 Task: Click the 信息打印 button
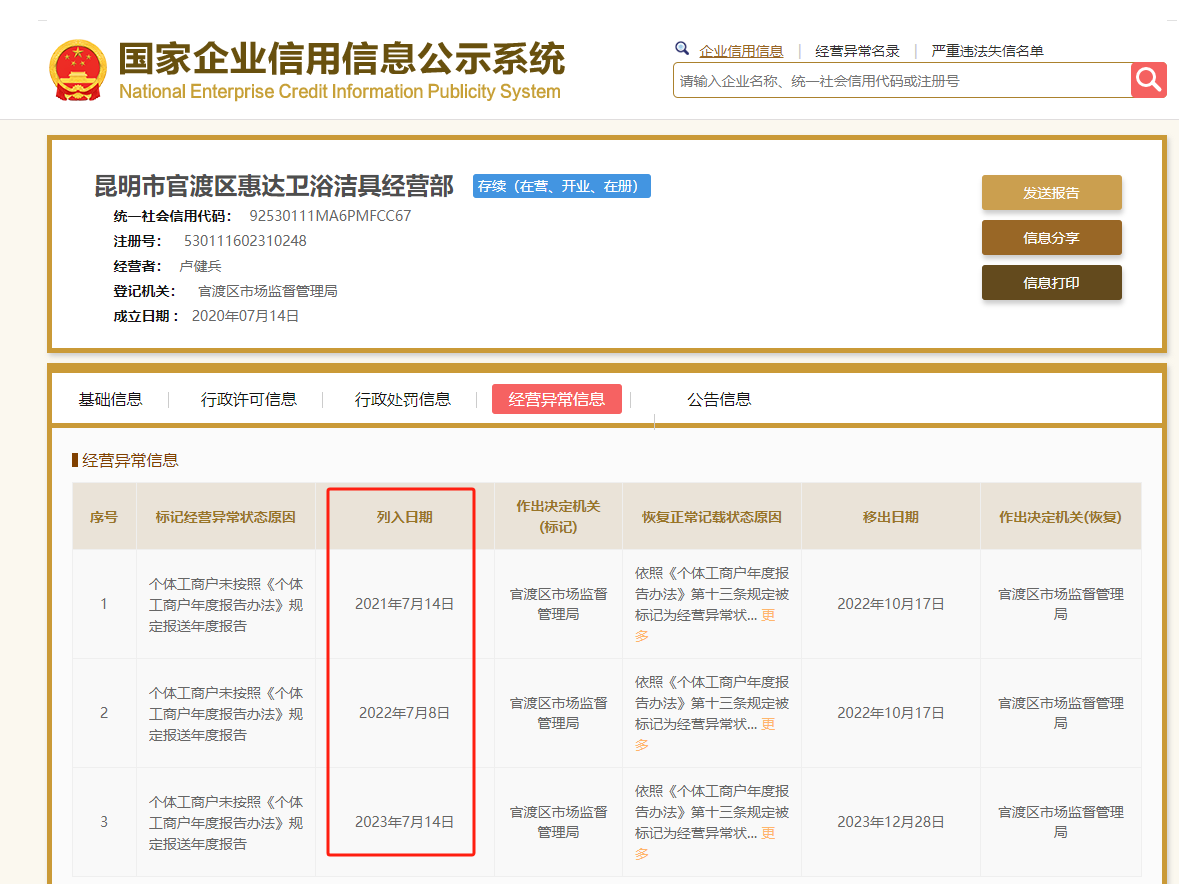1051,283
